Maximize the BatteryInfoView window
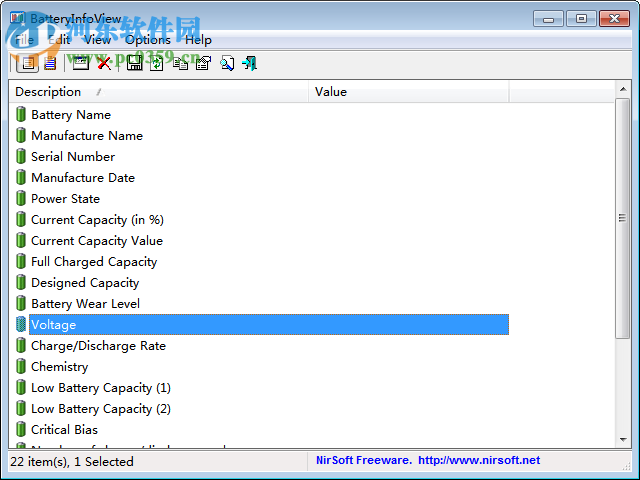The image size is (640, 480). pos(581,19)
